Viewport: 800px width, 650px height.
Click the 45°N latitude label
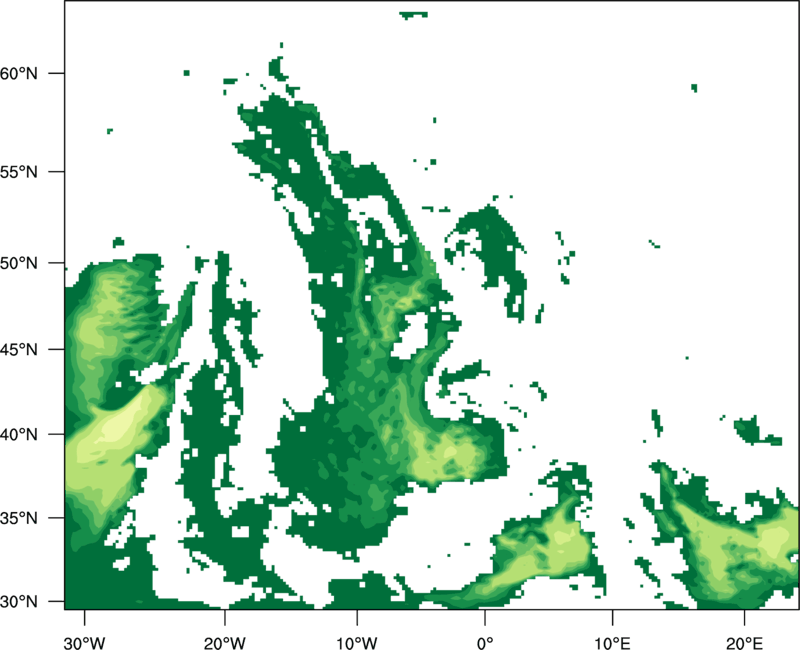pyautogui.click(x=18, y=349)
